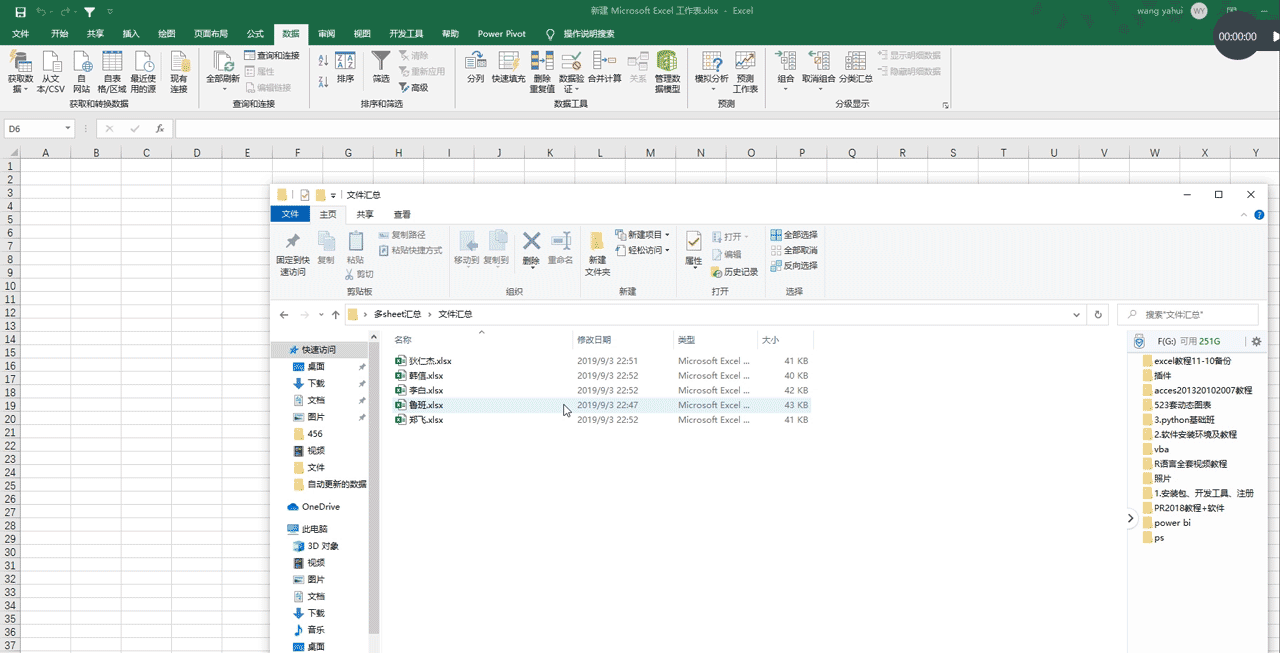Toggle the 筛选 (Filter) funnel icon
This screenshot has height=653, width=1280.
tap(381, 68)
